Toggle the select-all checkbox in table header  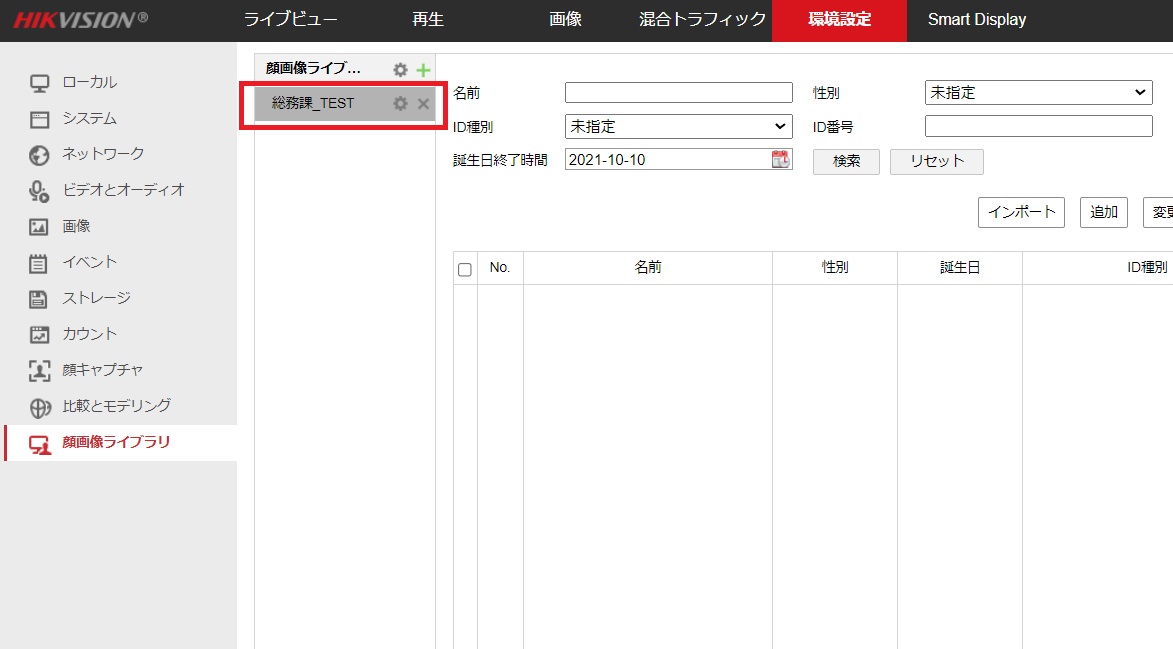coord(463,267)
